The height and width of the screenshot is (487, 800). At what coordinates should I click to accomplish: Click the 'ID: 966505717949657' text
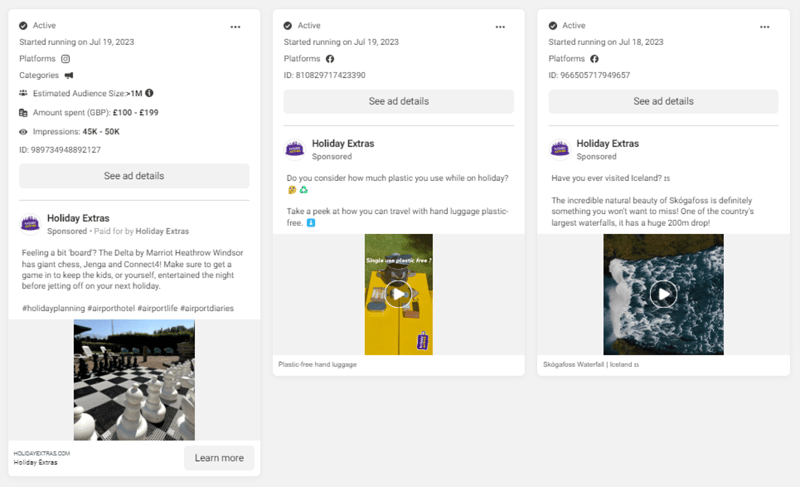tap(589, 75)
